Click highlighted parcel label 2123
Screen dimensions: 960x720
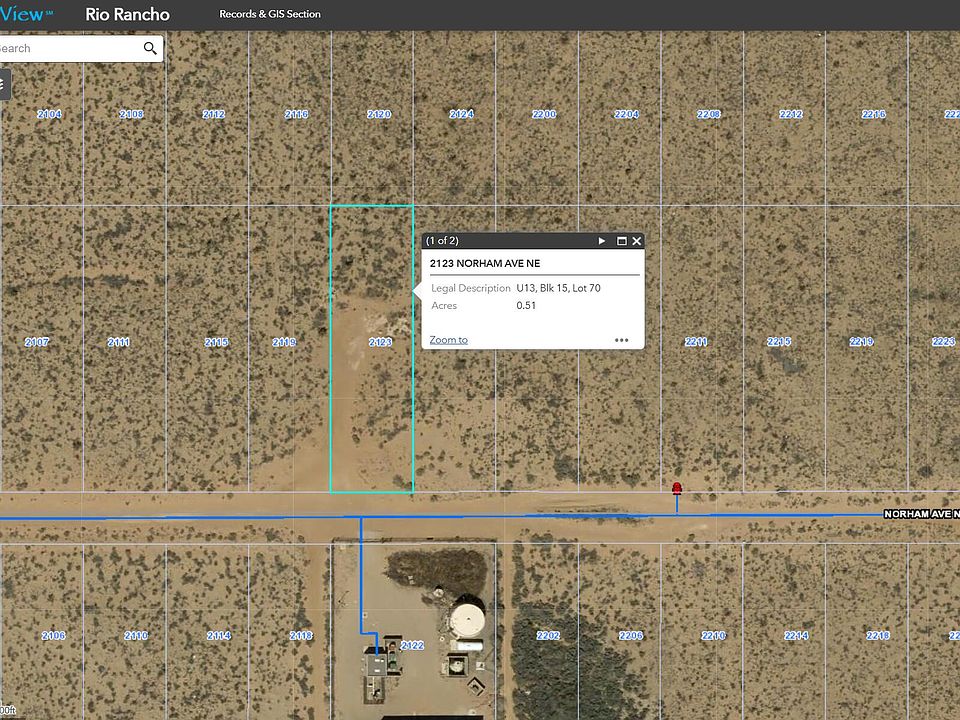(x=380, y=342)
